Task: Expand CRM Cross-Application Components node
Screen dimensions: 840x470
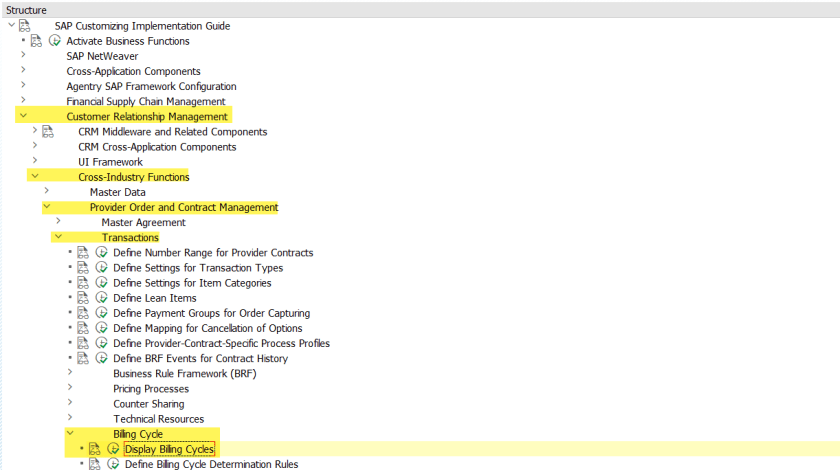Action: tap(35, 145)
